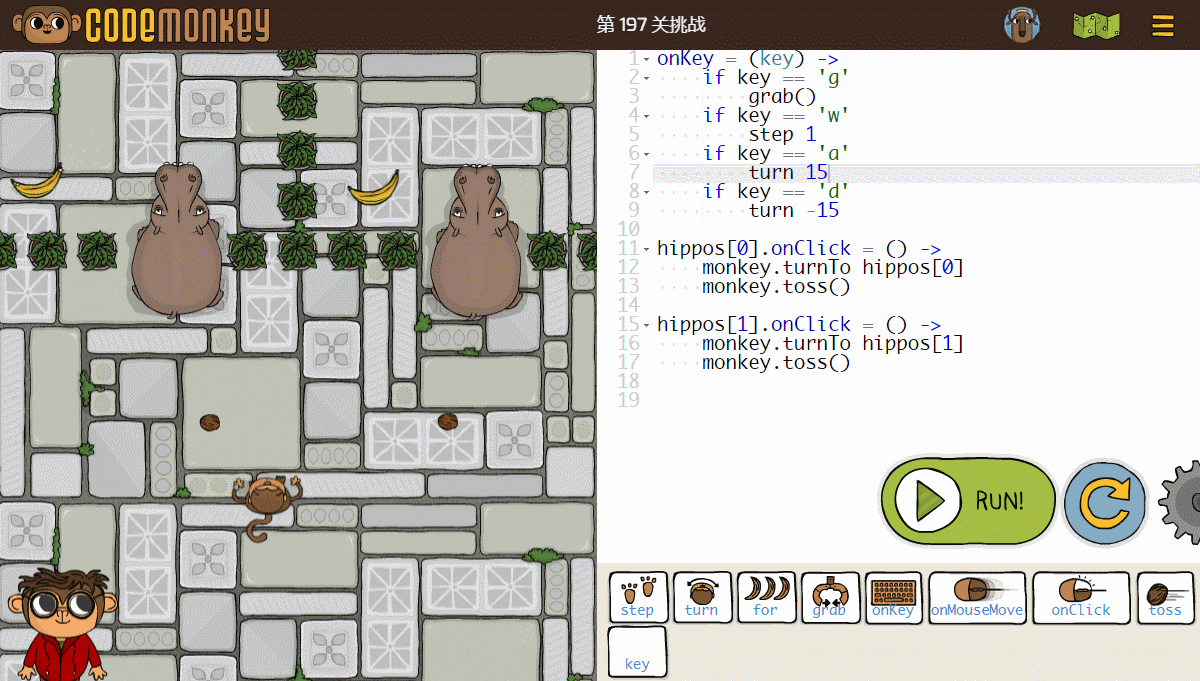Viewport: 1200px width, 681px height.
Task: Reset the code with the circular arrow button
Action: tap(1104, 502)
